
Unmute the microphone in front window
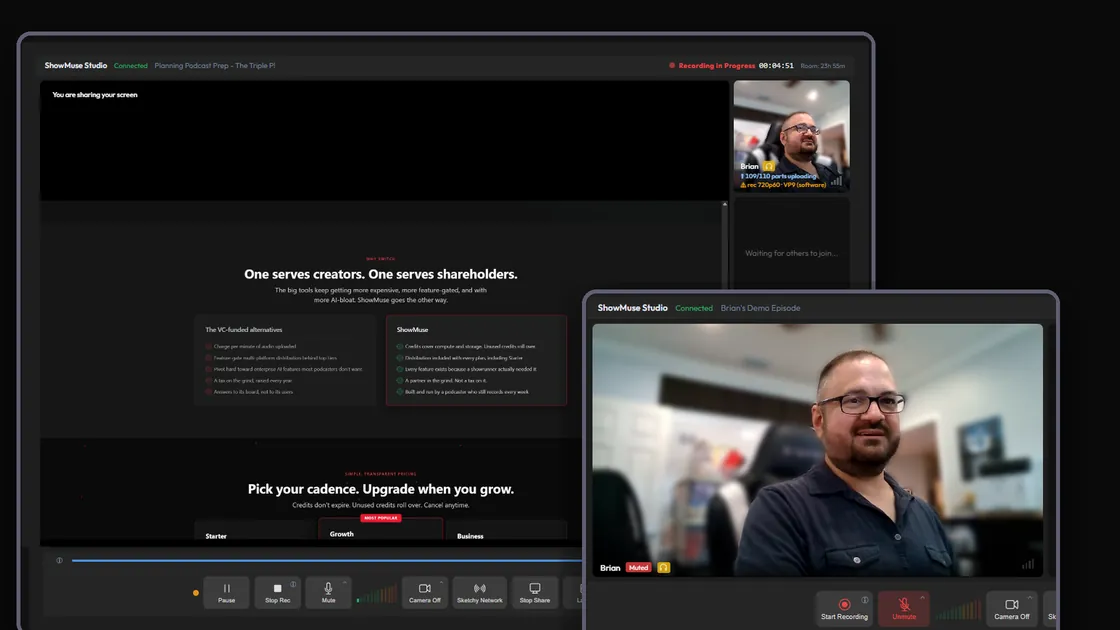click(x=904, y=608)
